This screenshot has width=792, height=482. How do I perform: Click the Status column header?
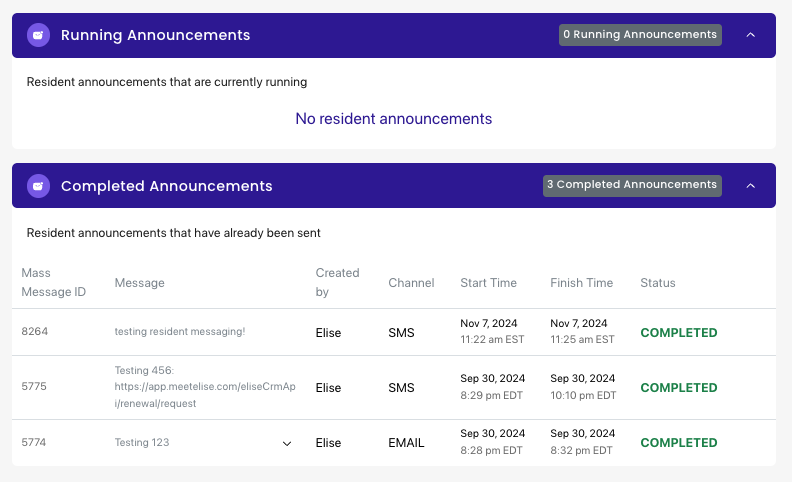click(x=658, y=283)
